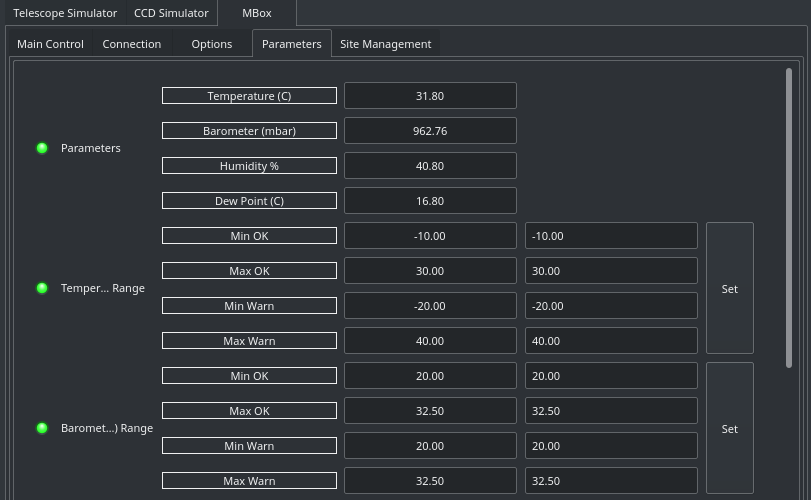Click read-only Barometer Min Warn value 20.00
Image resolution: width=811 pixels, height=500 pixels.
tap(430, 446)
